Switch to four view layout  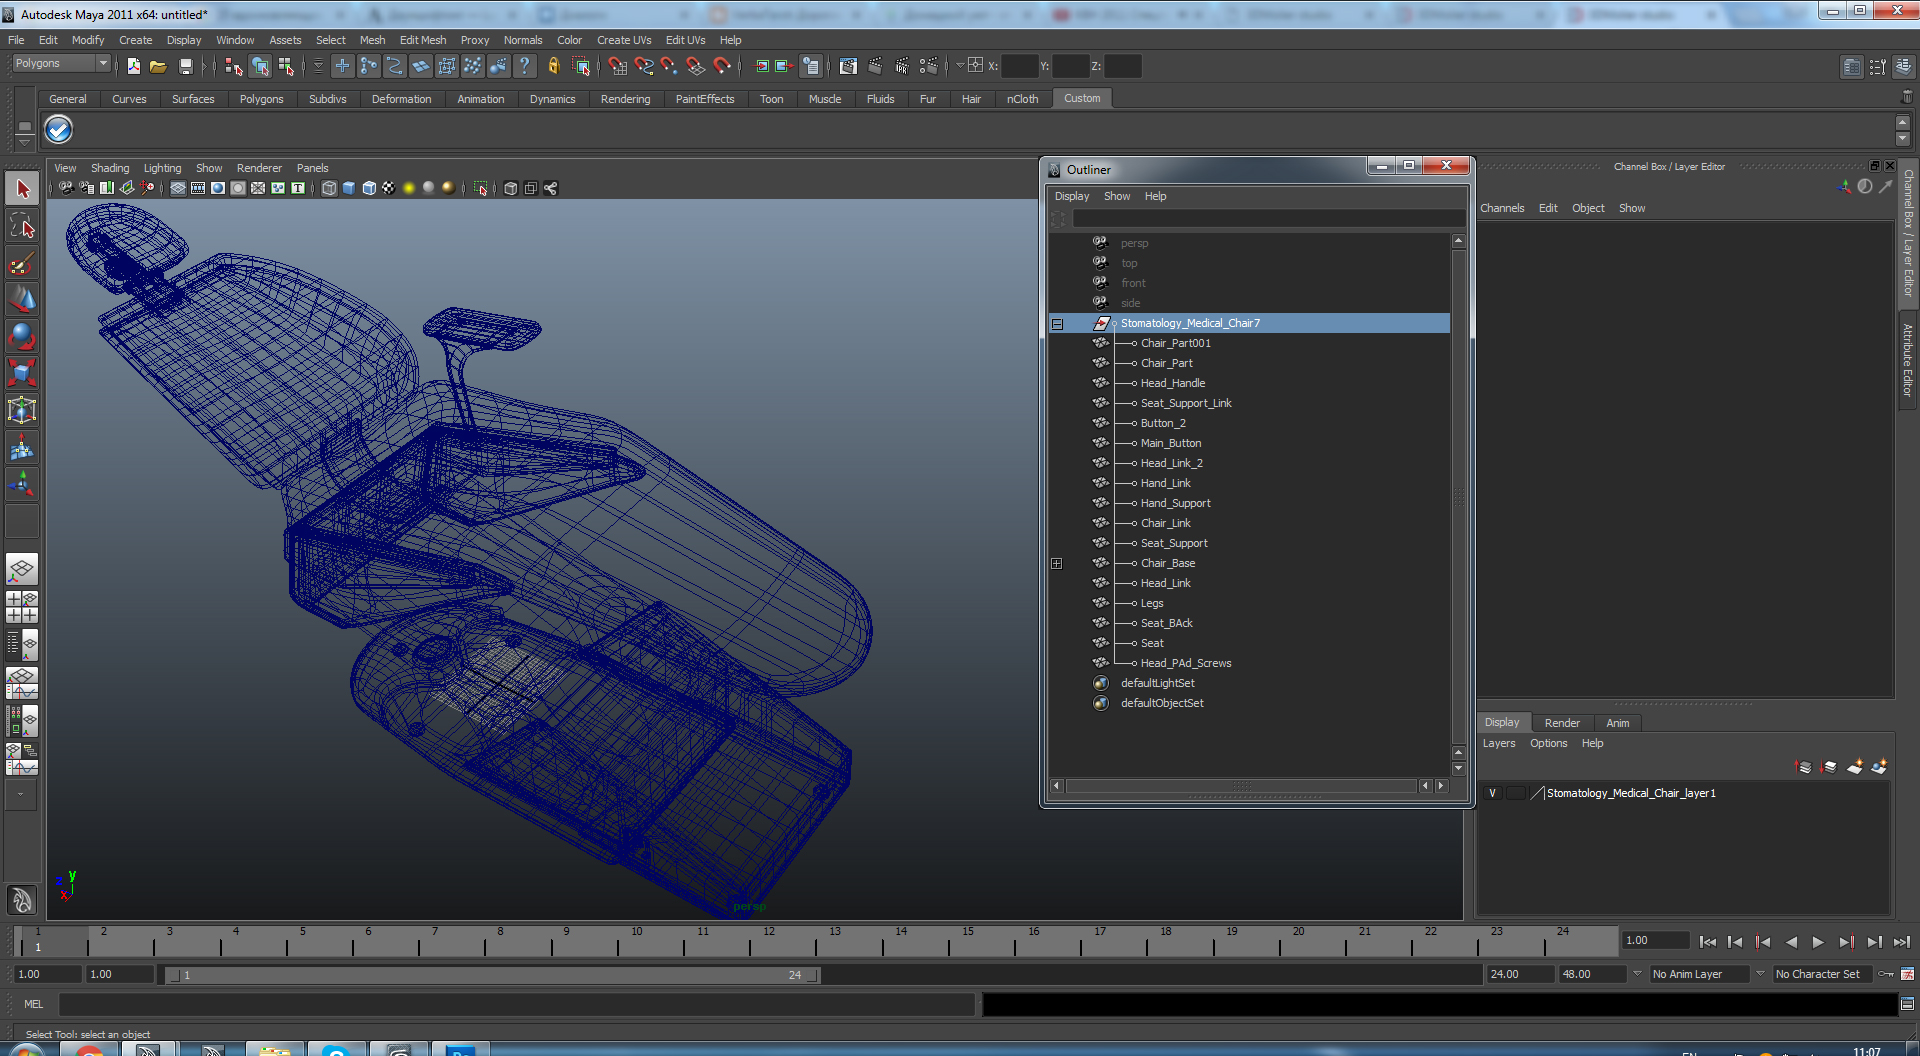pyautogui.click(x=22, y=607)
